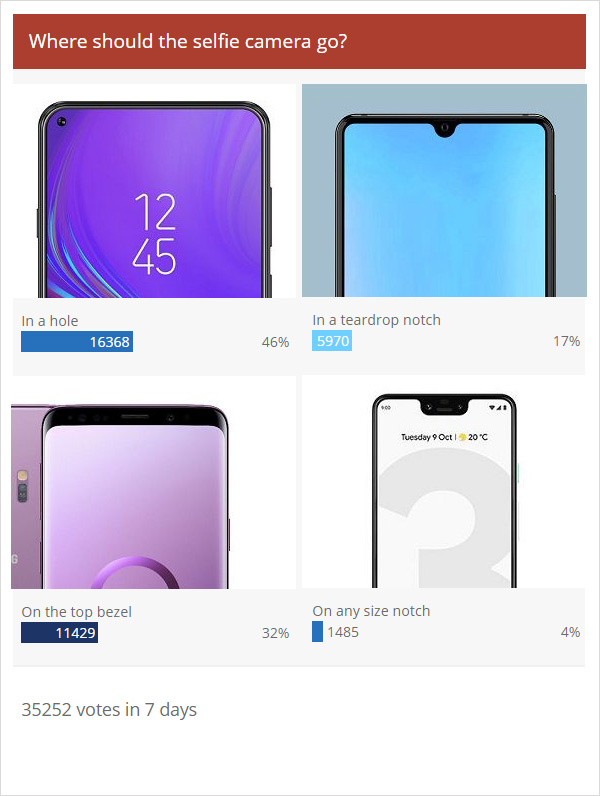Click the 5970 votes light-blue bar

[332, 341]
